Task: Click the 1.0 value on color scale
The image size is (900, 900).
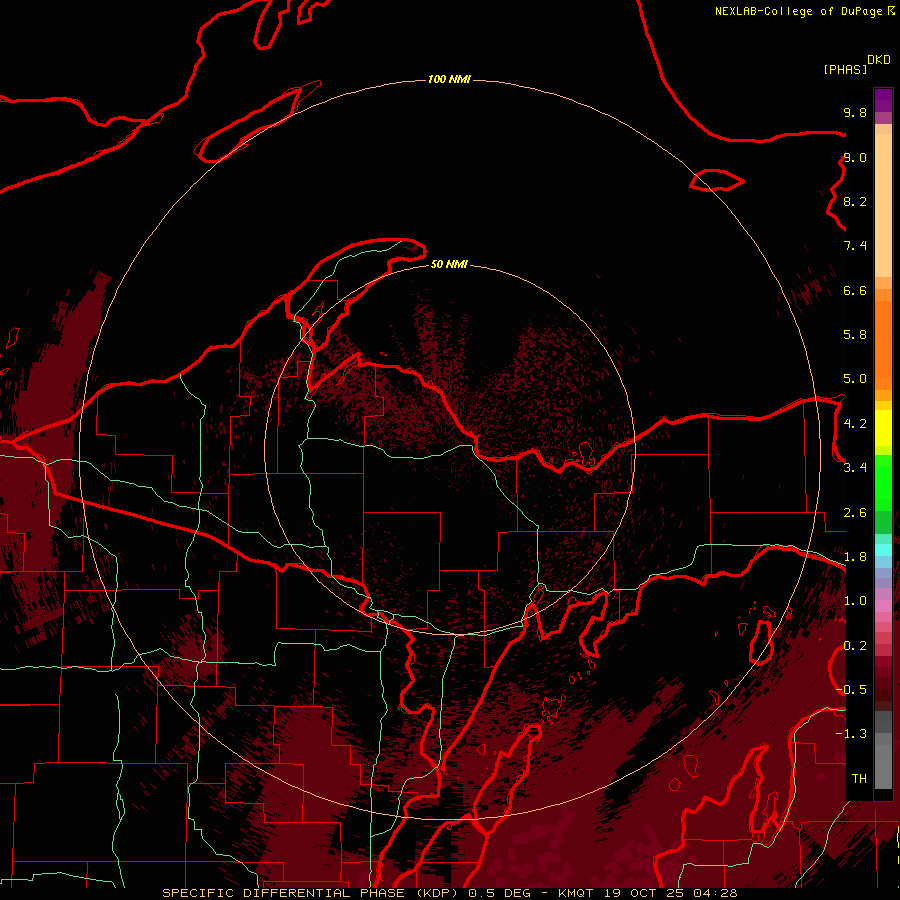Action: click(x=855, y=601)
